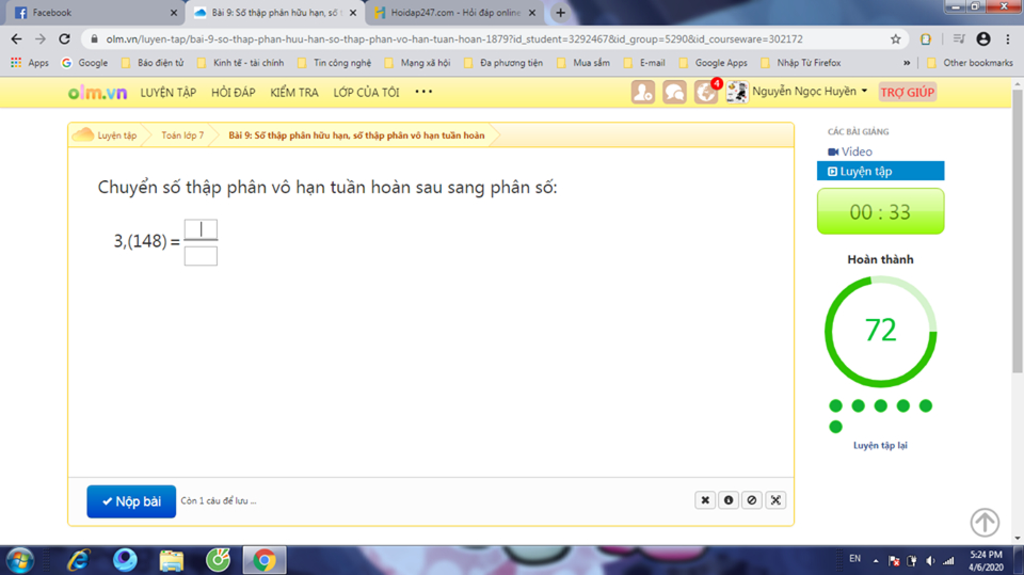
Task: Click the Luyện tập lại link
Action: tap(880, 446)
